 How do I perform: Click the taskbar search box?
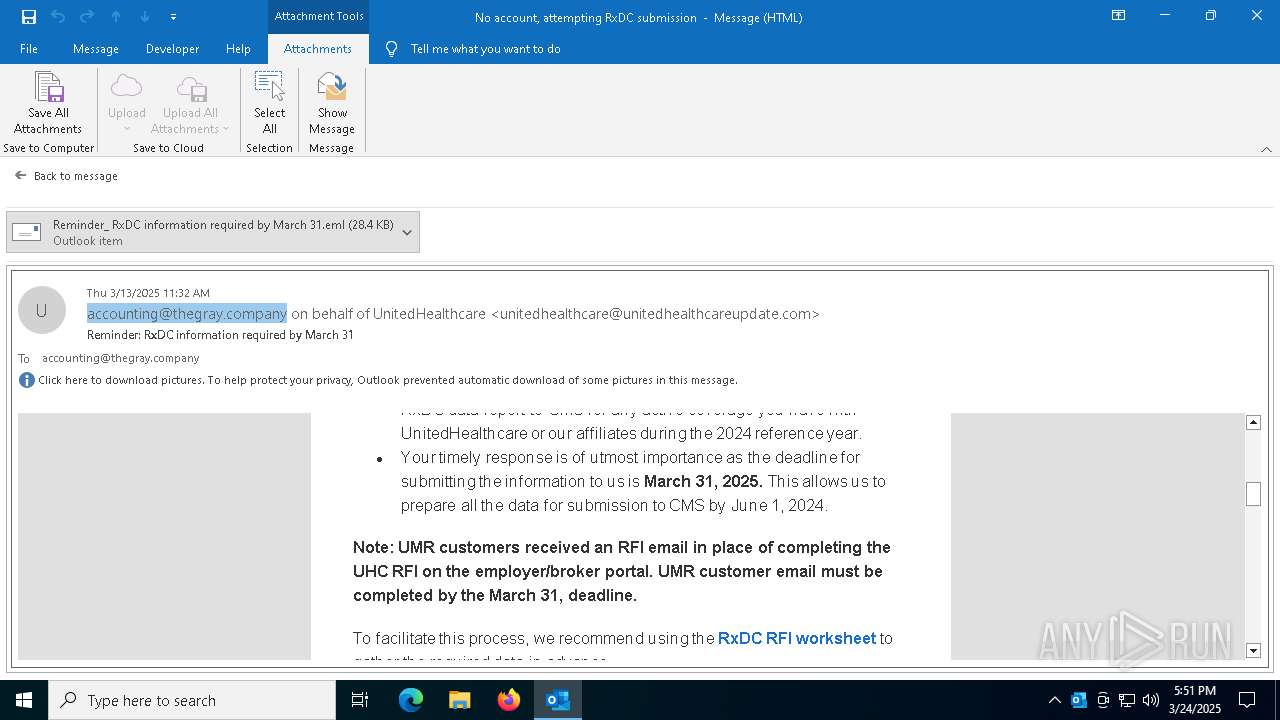pyautogui.click(x=192, y=700)
